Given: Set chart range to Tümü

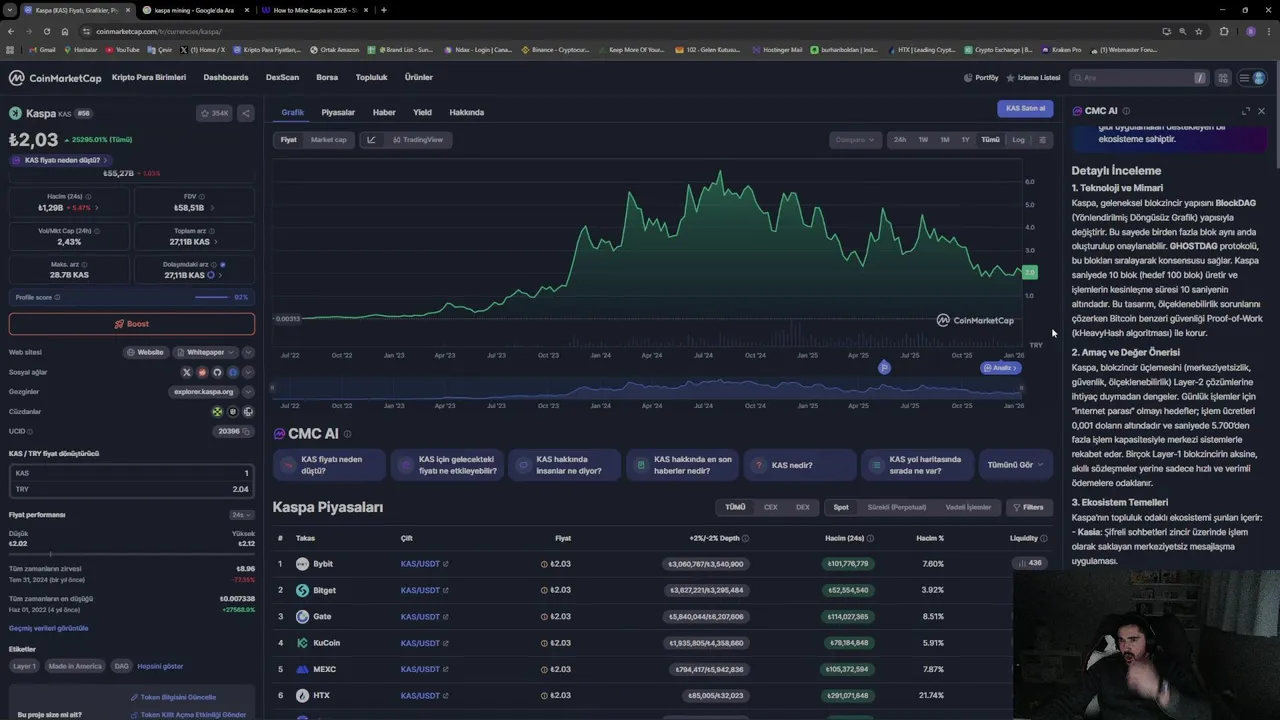Looking at the screenshot, I should click(x=990, y=140).
